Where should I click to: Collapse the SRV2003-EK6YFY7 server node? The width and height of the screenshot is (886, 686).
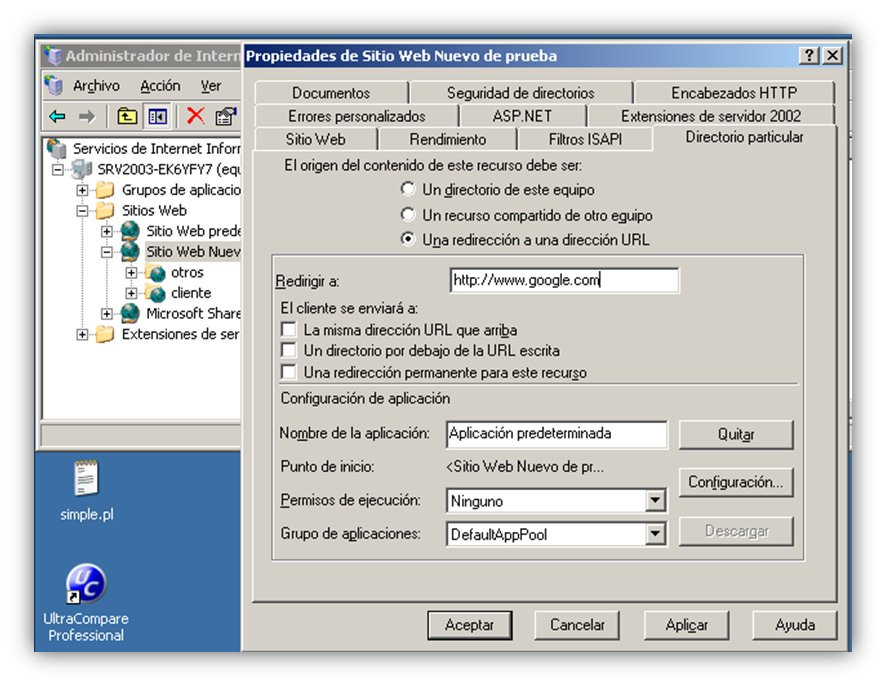[x=58, y=170]
